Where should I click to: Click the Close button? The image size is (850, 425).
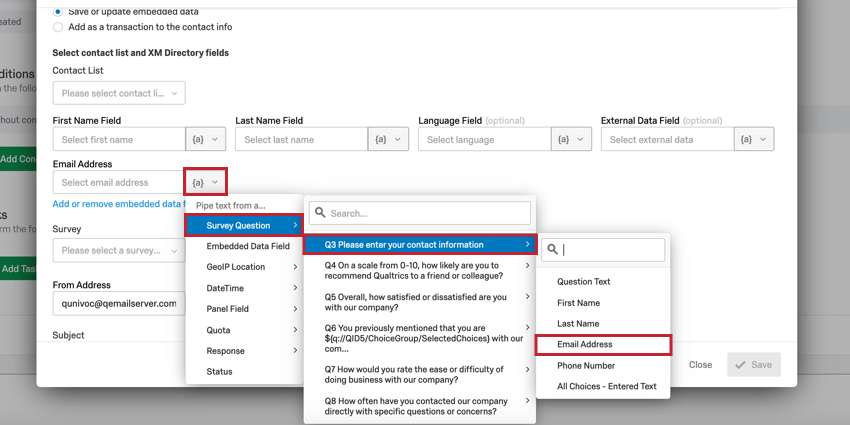click(x=700, y=365)
